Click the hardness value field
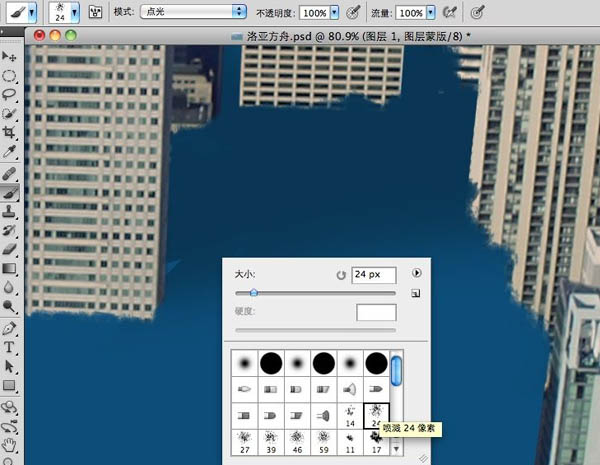This screenshot has width=600, height=465. click(x=376, y=312)
